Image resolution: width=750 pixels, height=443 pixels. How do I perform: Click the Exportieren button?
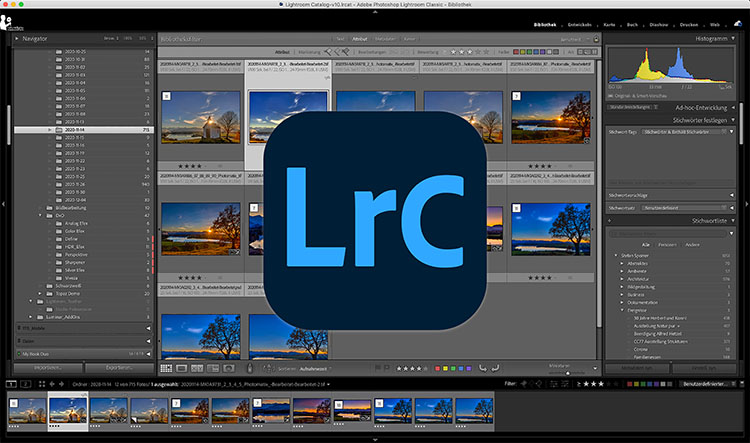coord(119,368)
